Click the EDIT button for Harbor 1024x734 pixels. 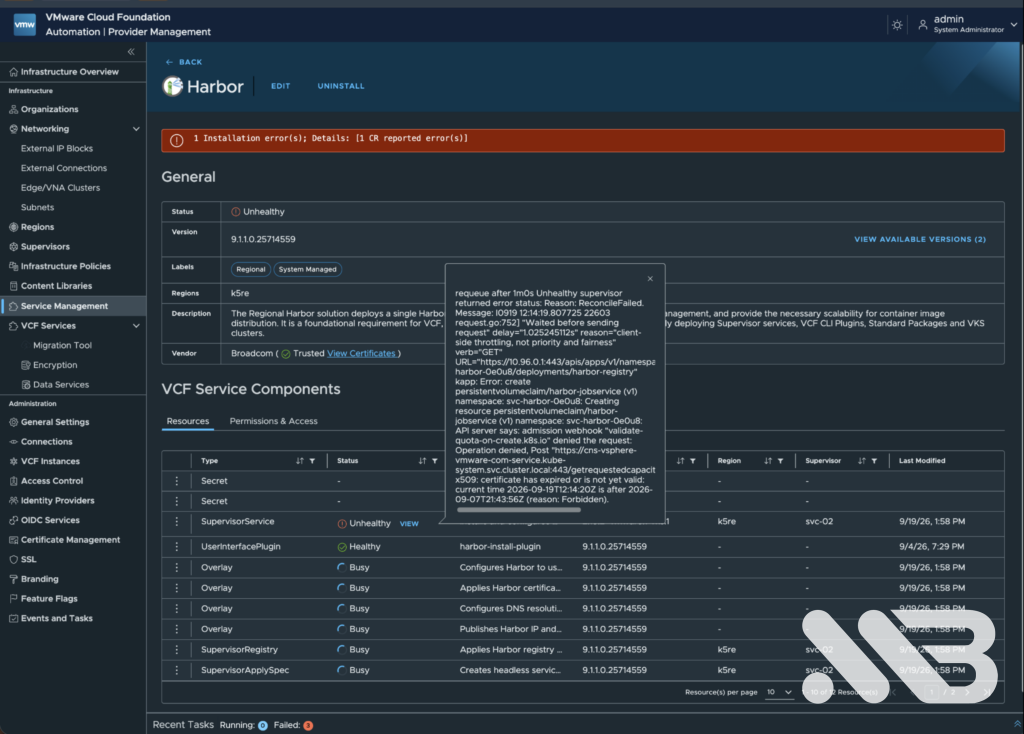click(x=281, y=86)
